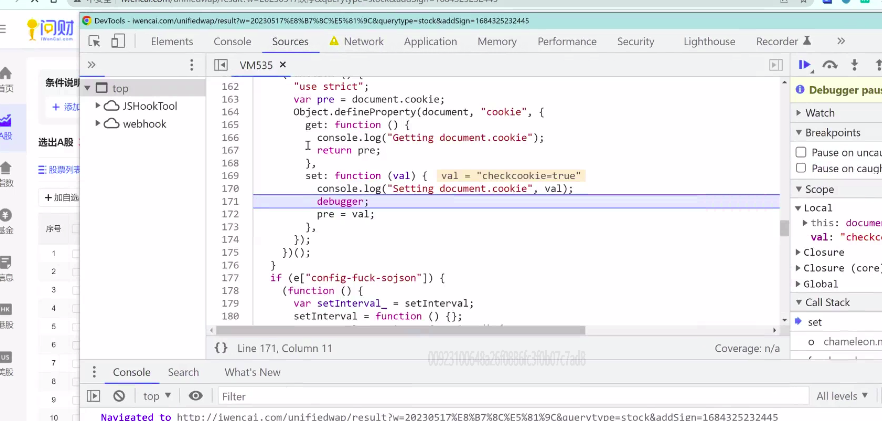Viewport: 882px width, 421px height.
Task: Click the console Filter input field
Action: coord(513,396)
